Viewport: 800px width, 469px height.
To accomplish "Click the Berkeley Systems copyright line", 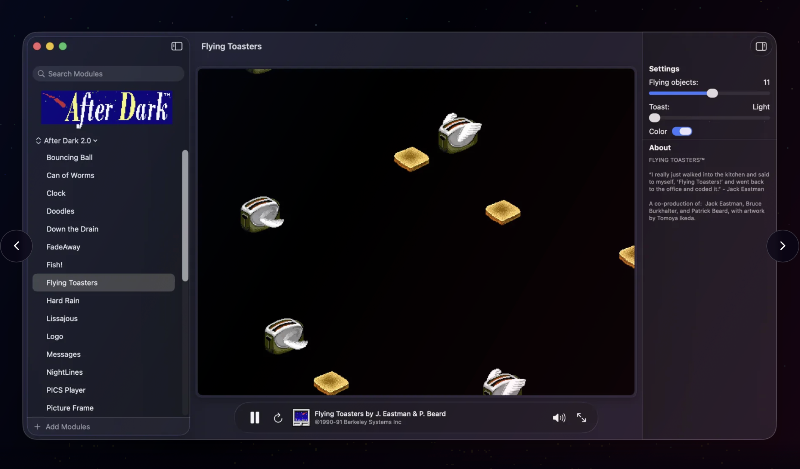I will pos(358,423).
